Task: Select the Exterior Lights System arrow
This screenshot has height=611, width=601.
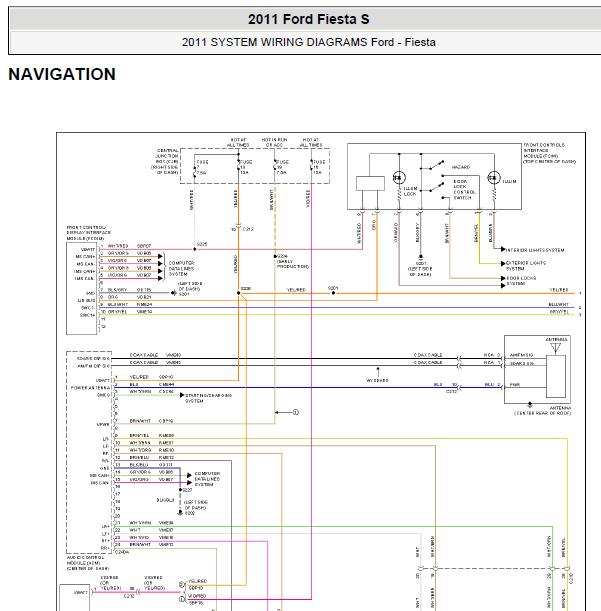Action: tap(503, 264)
